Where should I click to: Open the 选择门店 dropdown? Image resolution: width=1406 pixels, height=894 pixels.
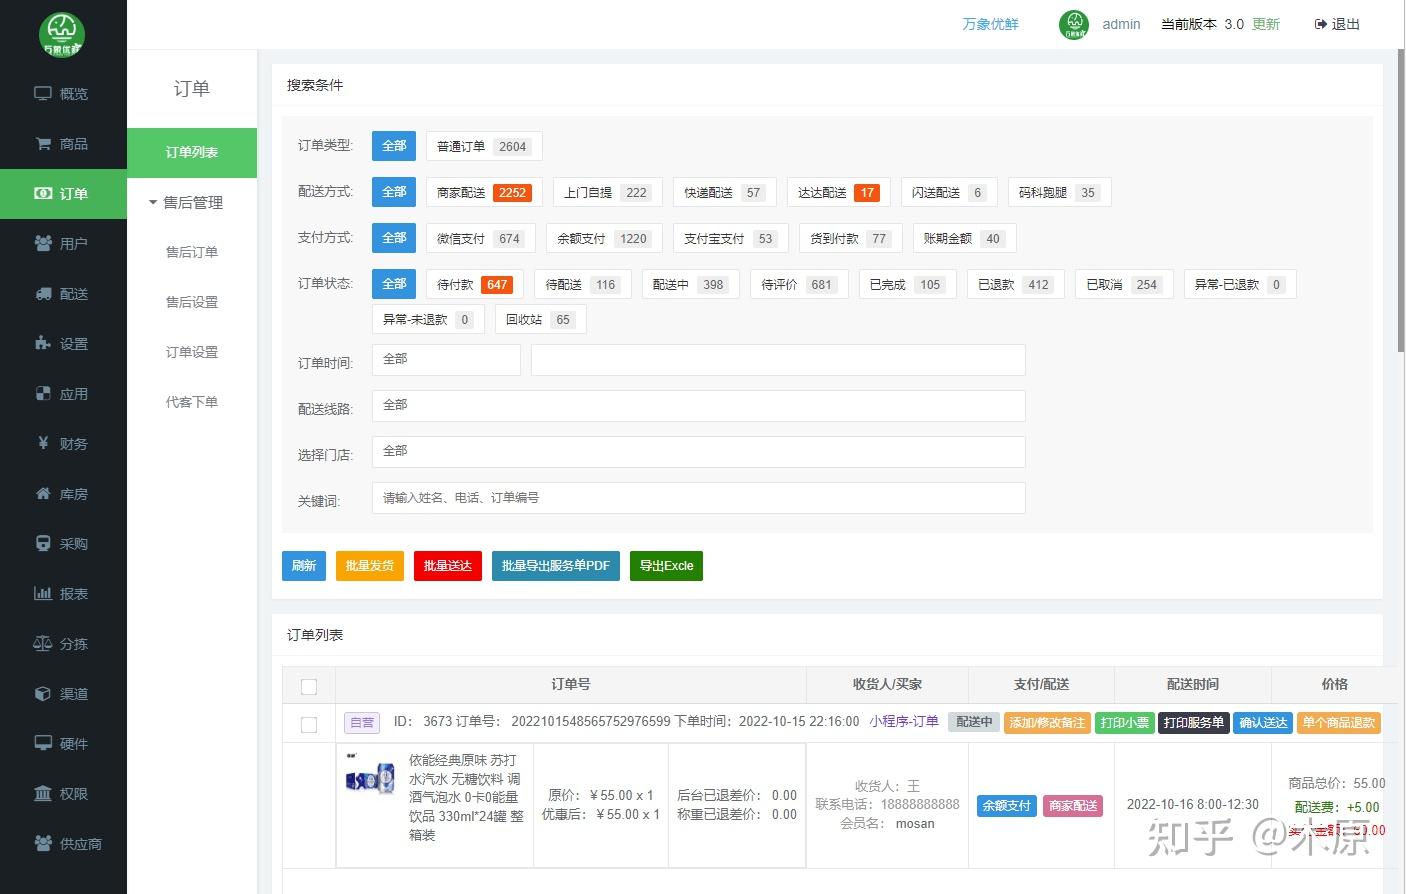pos(698,451)
